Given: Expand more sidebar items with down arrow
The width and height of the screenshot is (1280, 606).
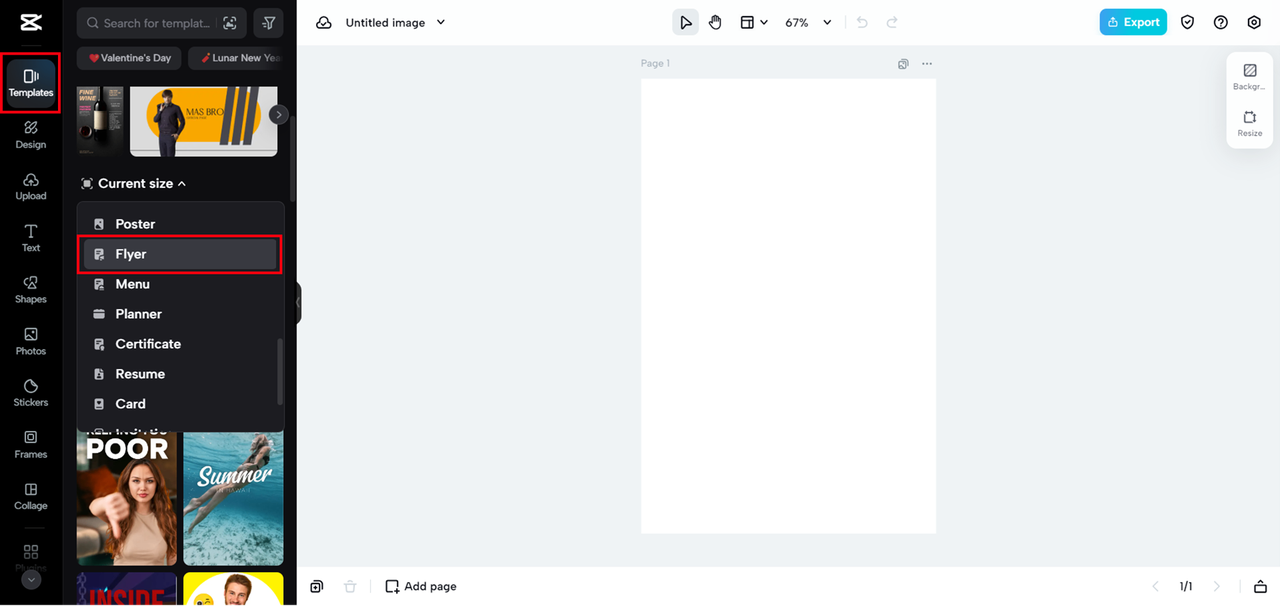Looking at the screenshot, I should point(31,579).
